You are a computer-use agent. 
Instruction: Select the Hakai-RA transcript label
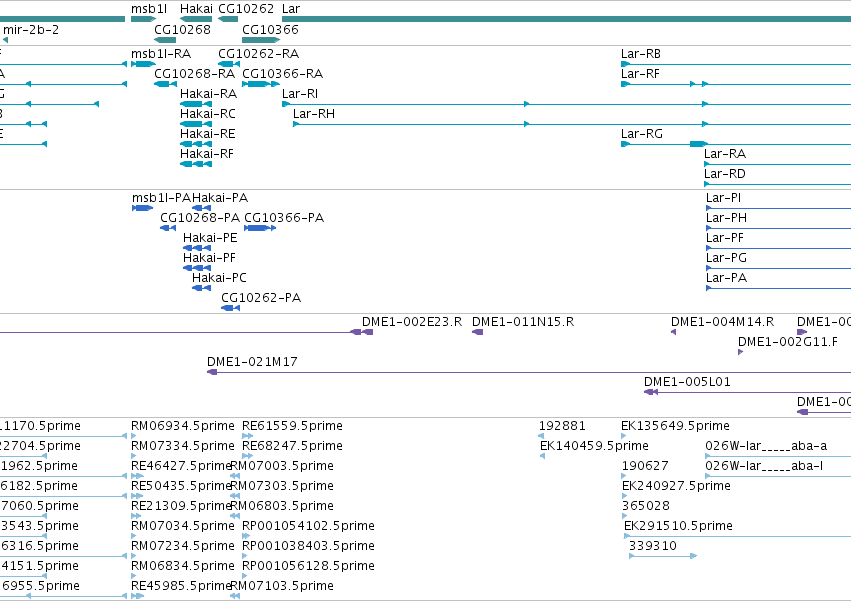tap(208, 94)
